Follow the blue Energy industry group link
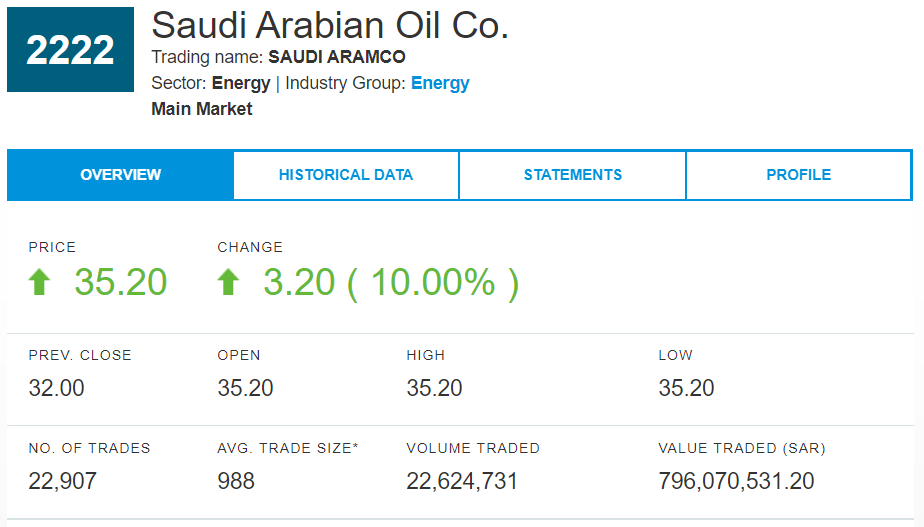The width and height of the screenshot is (924, 527). (440, 83)
